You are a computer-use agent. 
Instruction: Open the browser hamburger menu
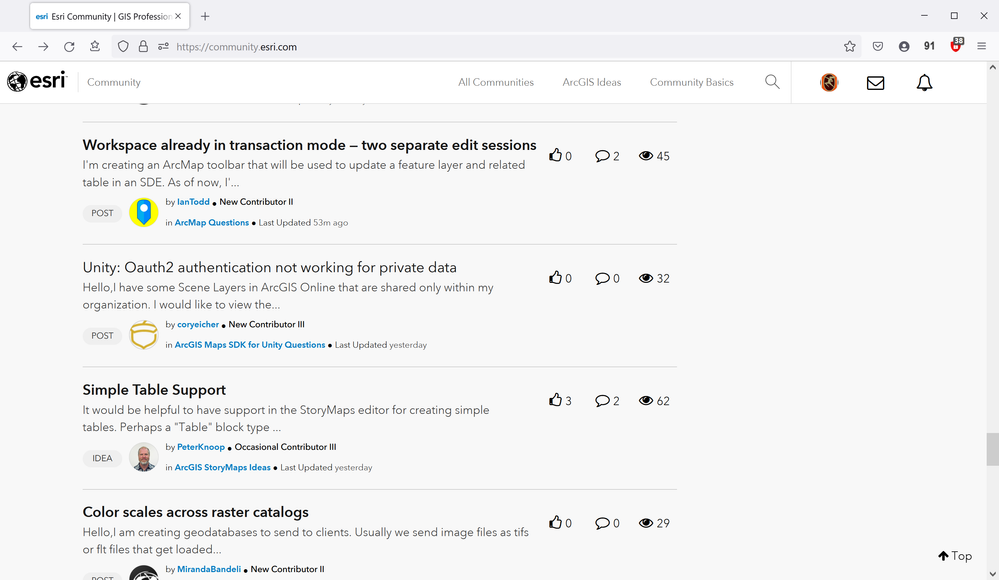coord(982,47)
